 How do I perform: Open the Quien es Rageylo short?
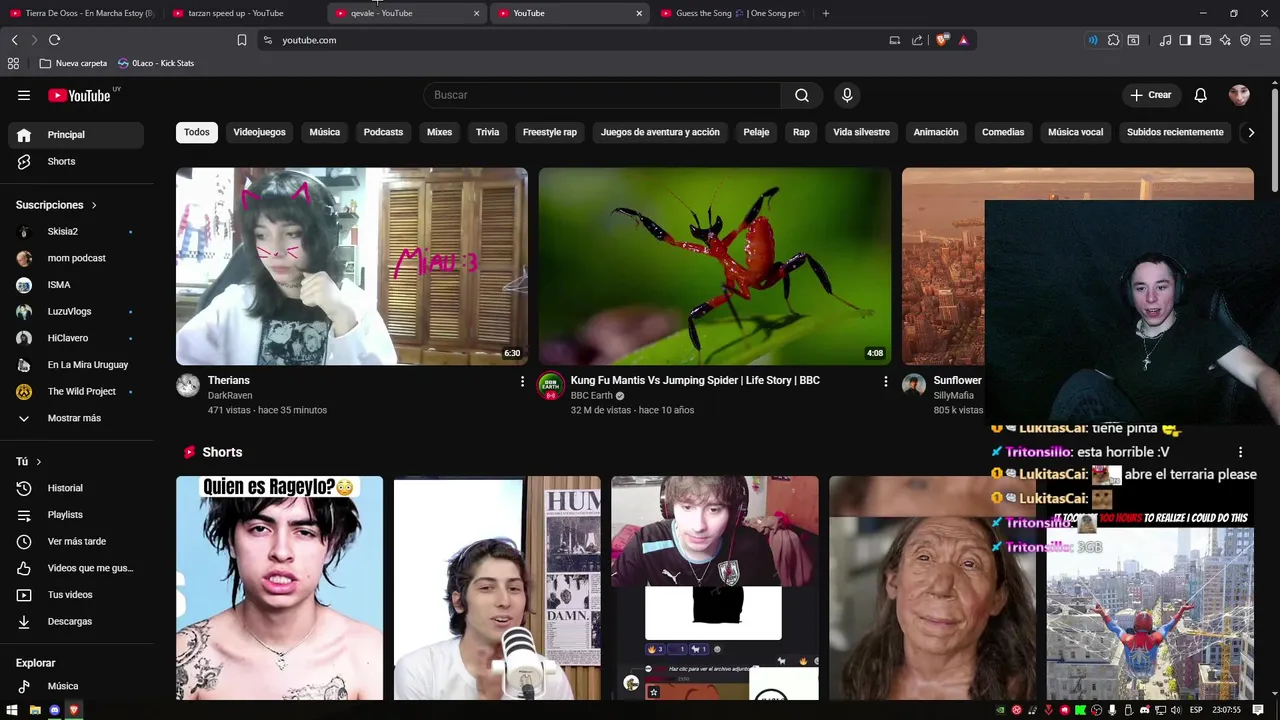pos(279,588)
